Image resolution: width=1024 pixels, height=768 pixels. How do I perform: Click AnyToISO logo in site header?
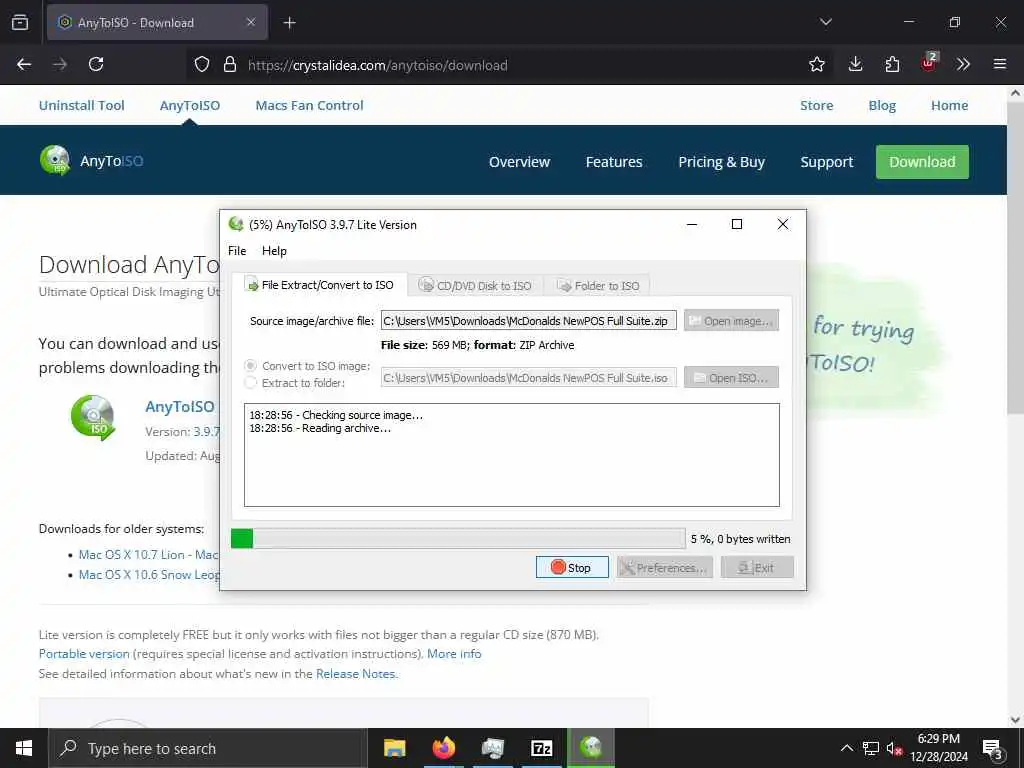pos(91,161)
